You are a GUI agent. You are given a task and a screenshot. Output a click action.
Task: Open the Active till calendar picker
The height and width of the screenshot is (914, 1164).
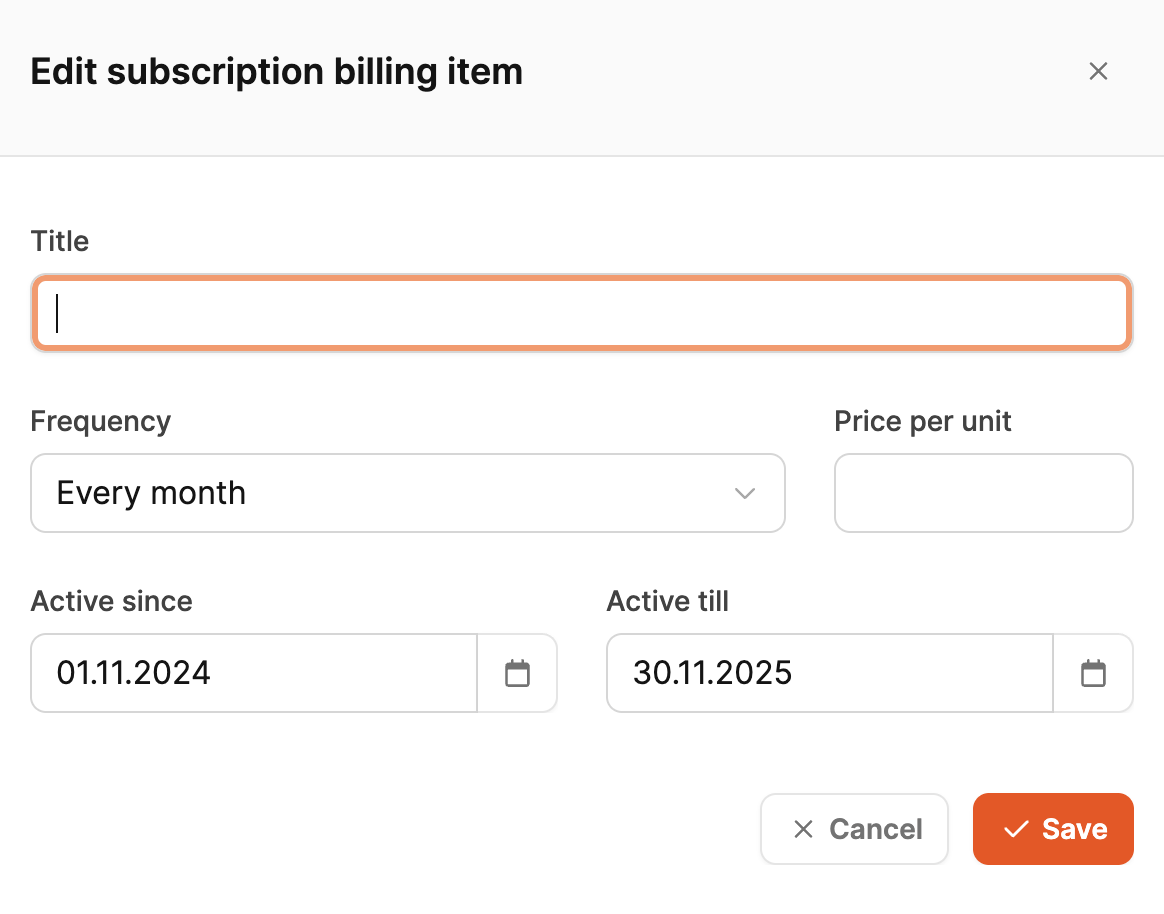[1093, 673]
